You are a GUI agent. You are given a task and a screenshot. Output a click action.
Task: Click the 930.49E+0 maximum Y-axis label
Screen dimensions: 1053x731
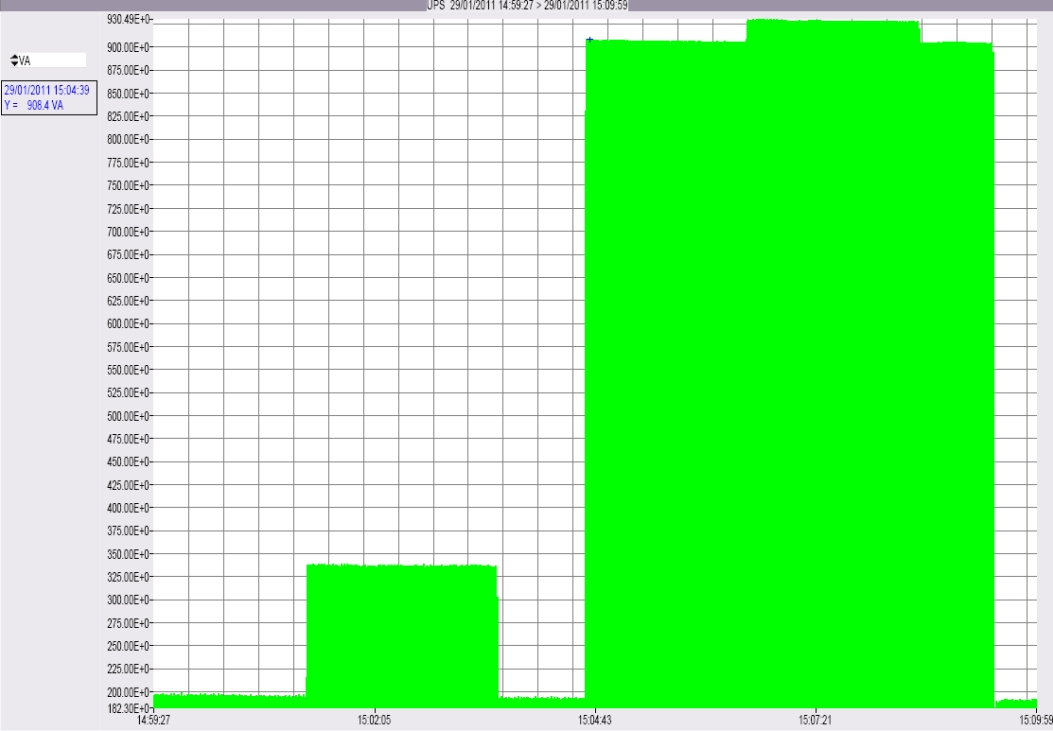(x=128, y=19)
